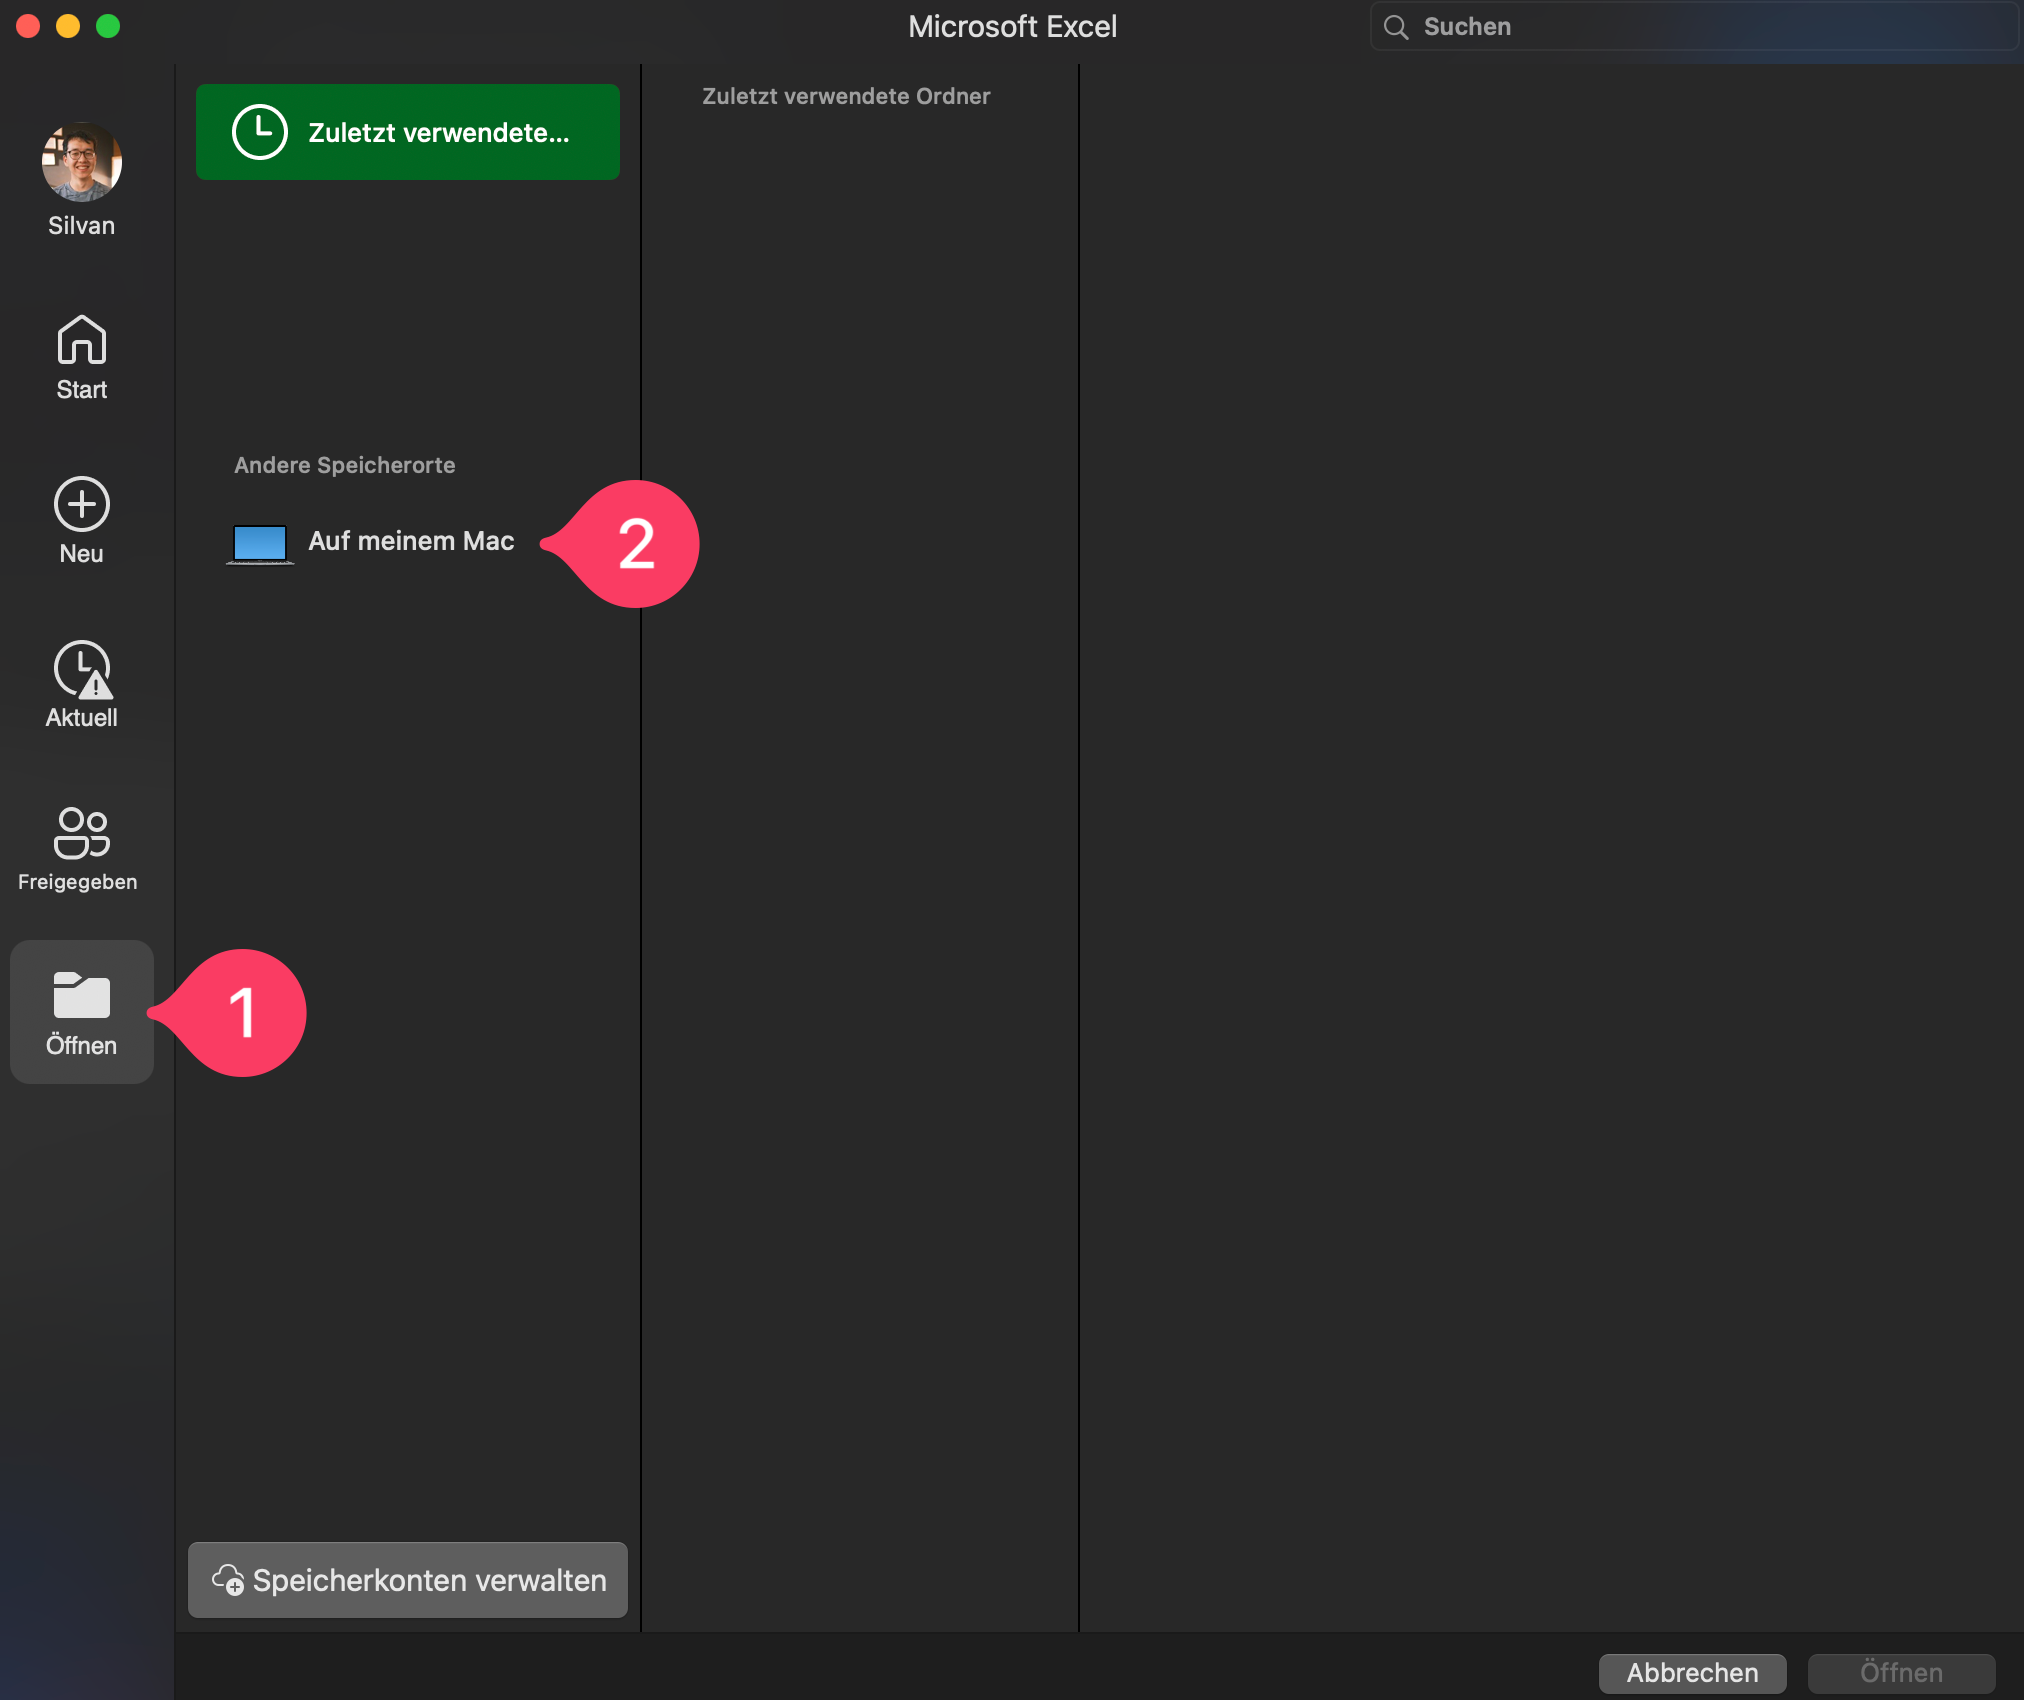Select the Öffnen folder icon in sidebar
This screenshot has height=1700, width=2024.
pos(81,996)
